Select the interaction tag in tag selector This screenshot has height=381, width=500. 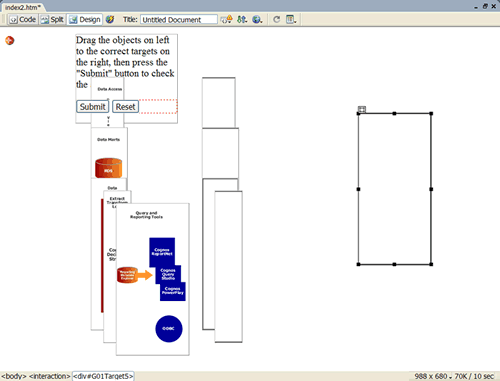tap(50, 376)
